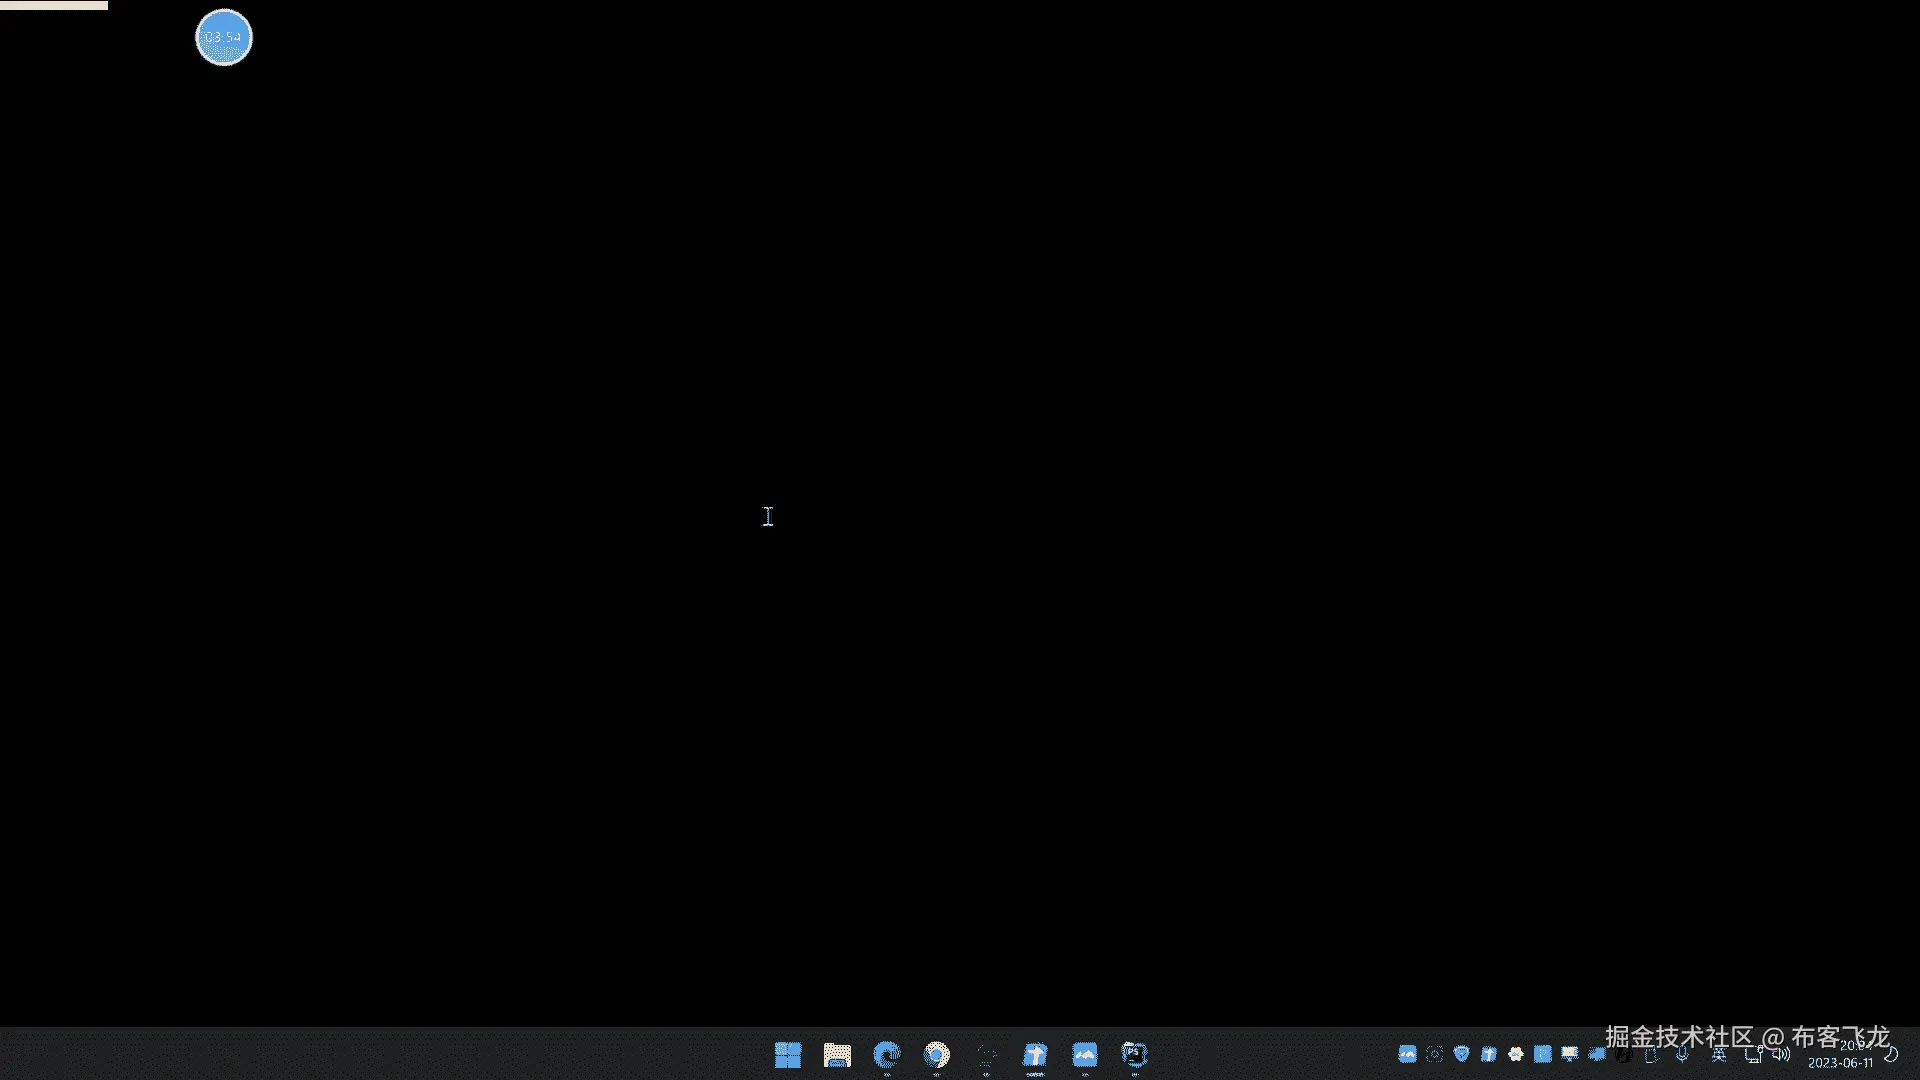
Task: Click the white cloud tray icon
Action: click(x=1516, y=1054)
